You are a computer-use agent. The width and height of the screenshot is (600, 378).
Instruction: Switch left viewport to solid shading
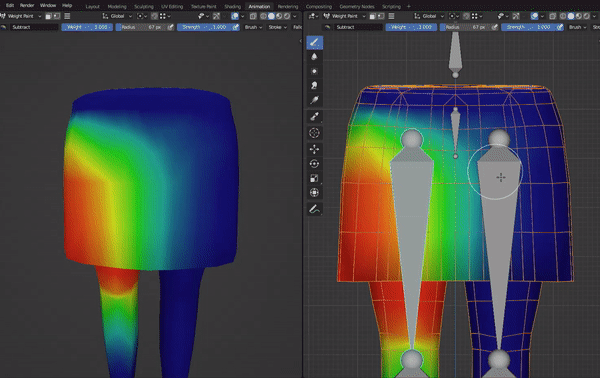tap(271, 16)
